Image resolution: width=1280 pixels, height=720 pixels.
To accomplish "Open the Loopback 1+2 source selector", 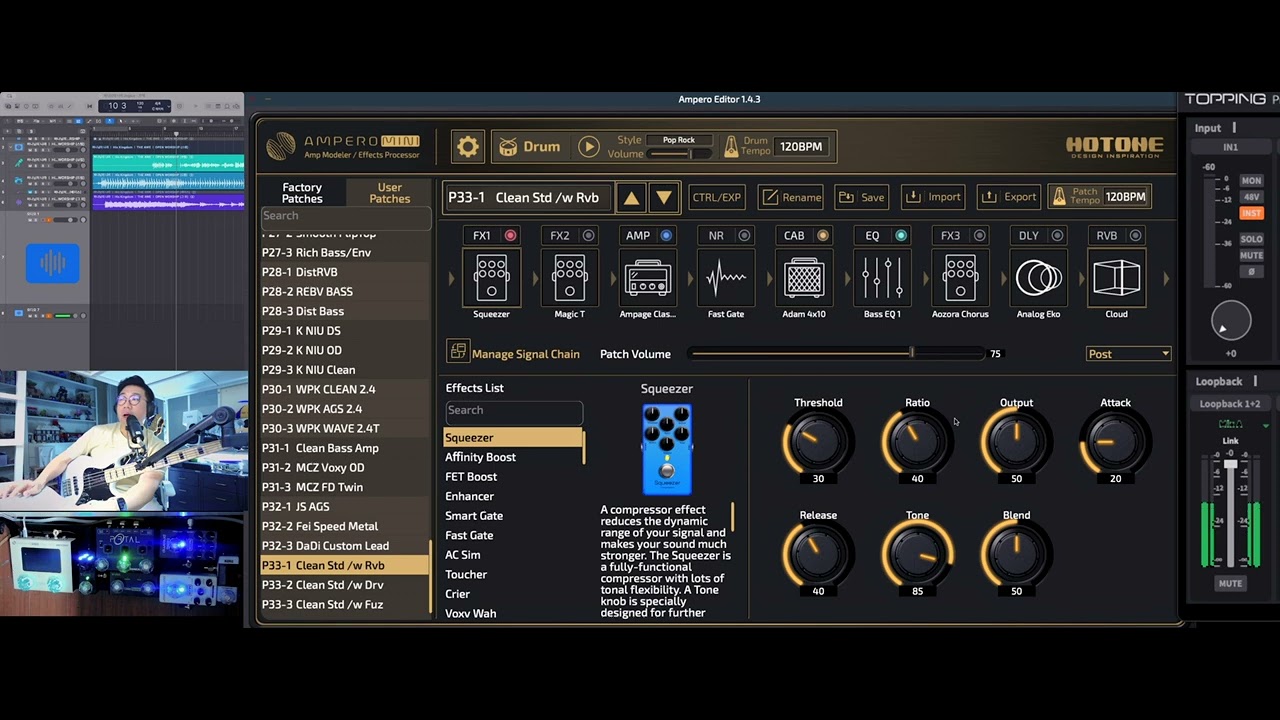I will [1230, 404].
